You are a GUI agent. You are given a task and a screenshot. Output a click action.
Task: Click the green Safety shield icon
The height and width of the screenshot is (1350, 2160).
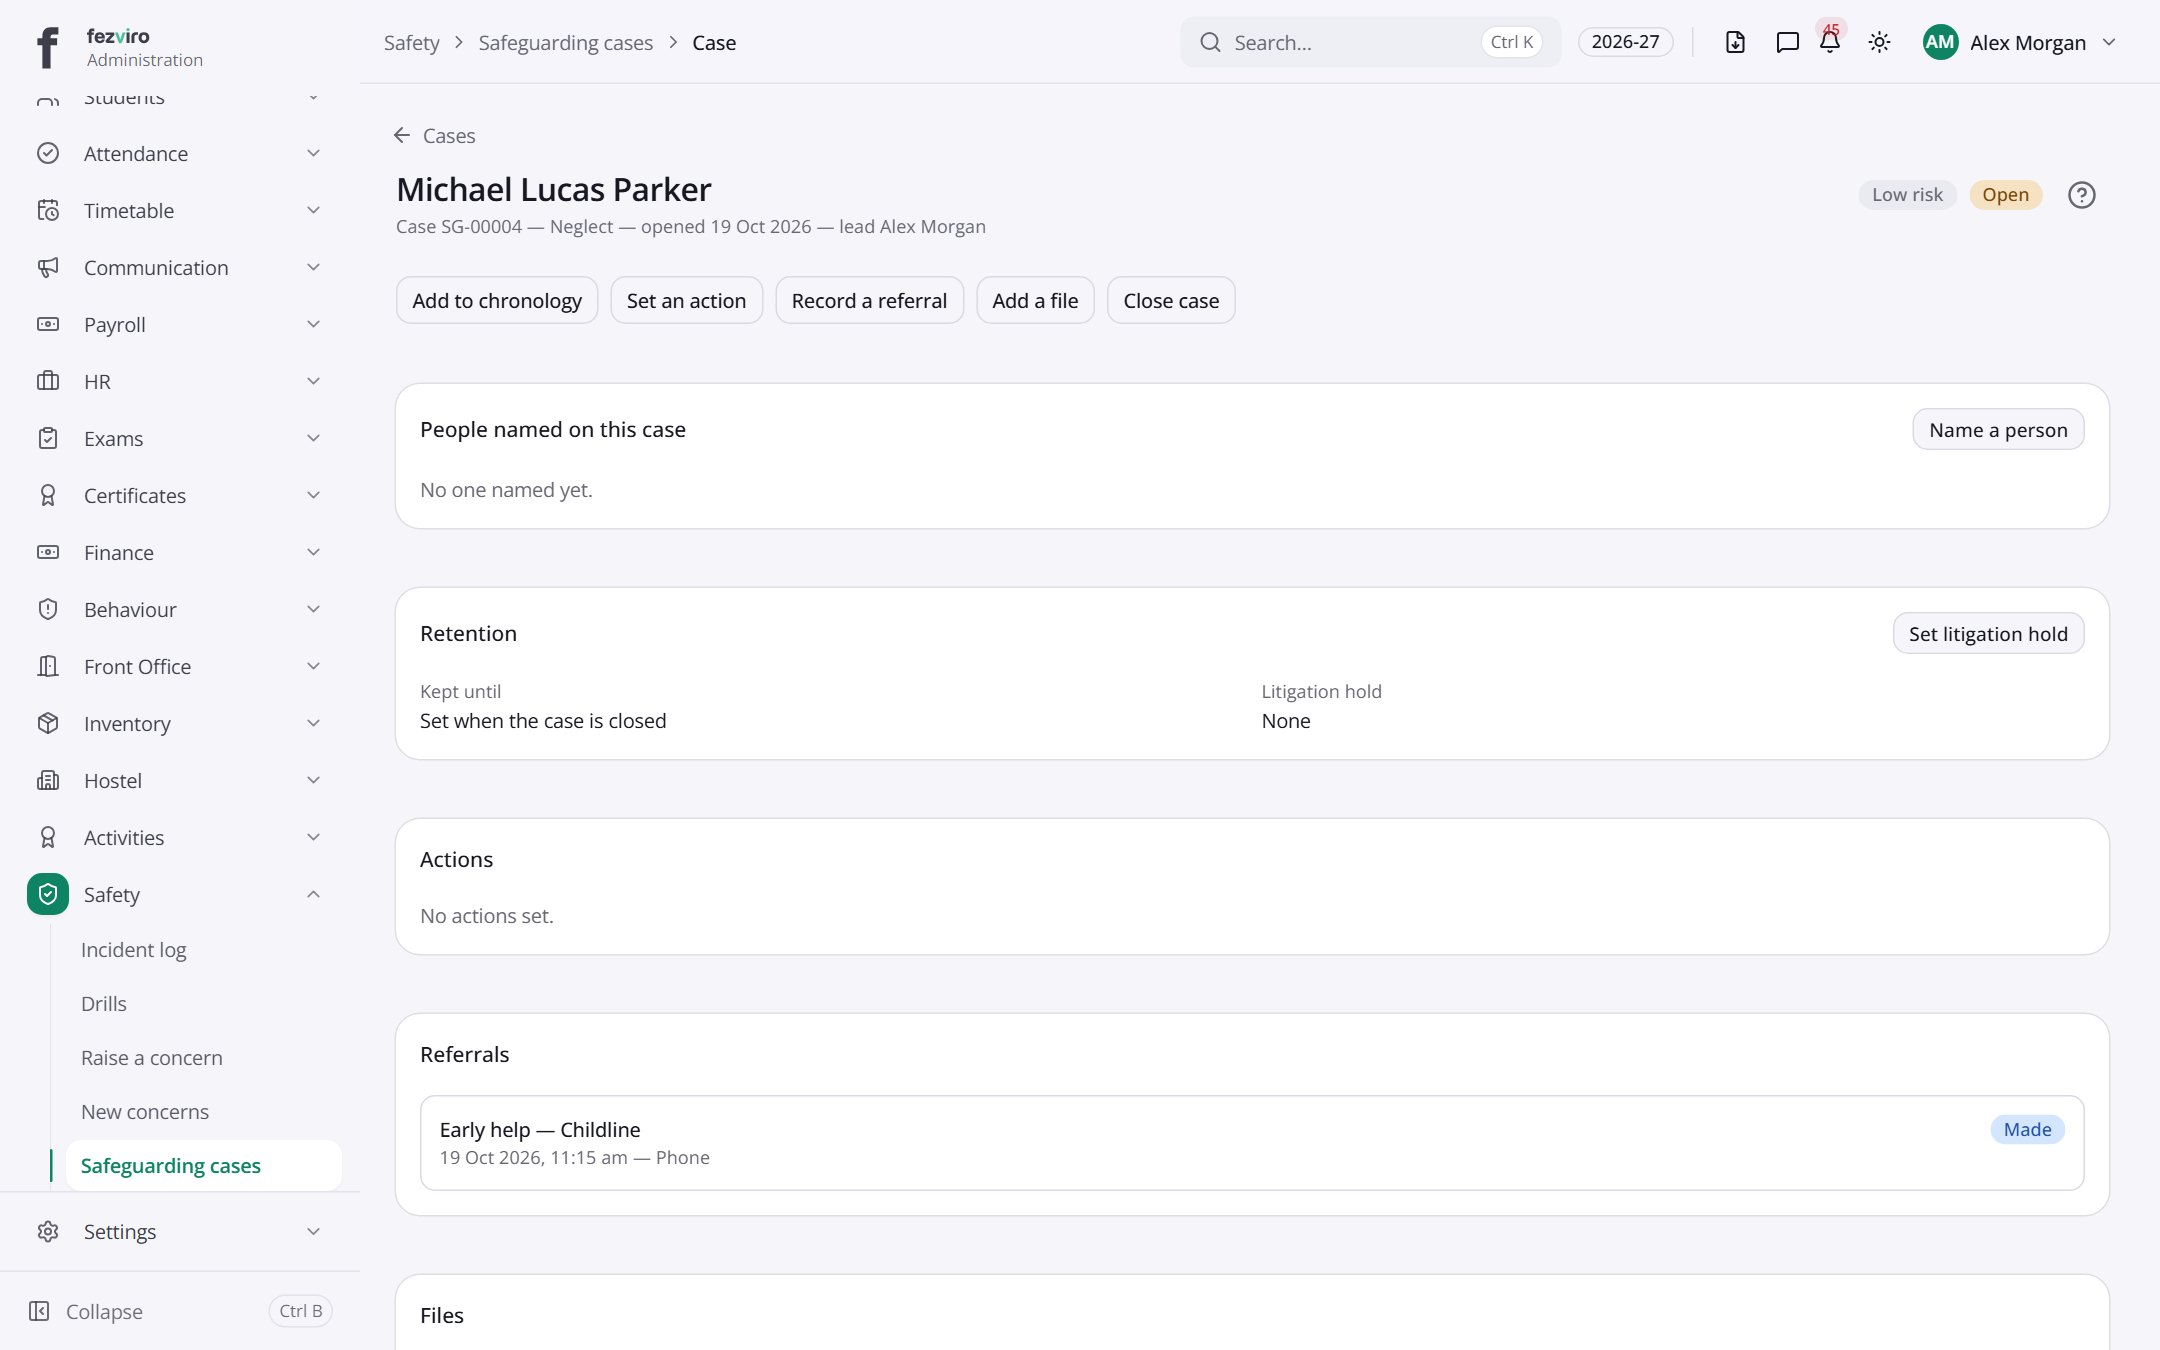point(48,894)
